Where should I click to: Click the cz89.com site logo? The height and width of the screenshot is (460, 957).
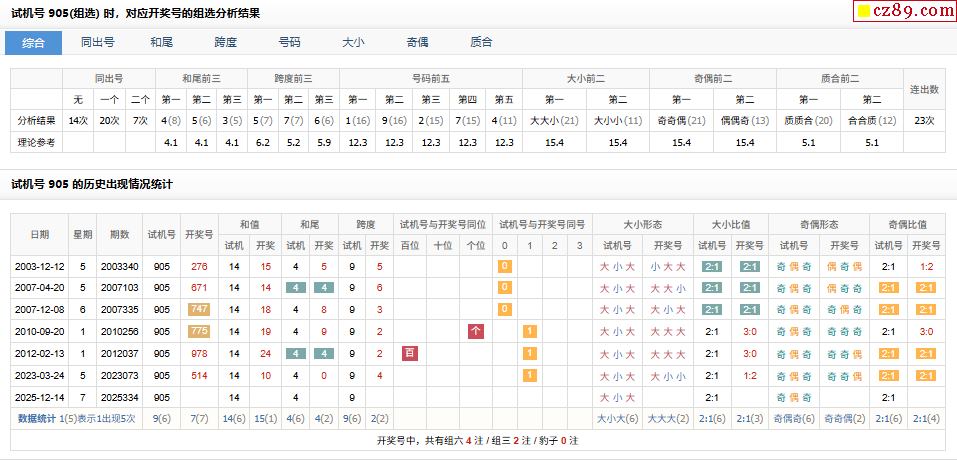pyautogui.click(x=903, y=11)
